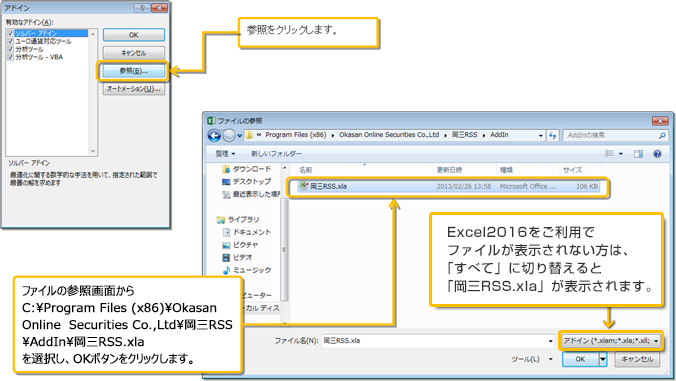The width and height of the screenshot is (676, 381).
Task: Open the file type filter dropdown アドイン
Action: tap(610, 340)
